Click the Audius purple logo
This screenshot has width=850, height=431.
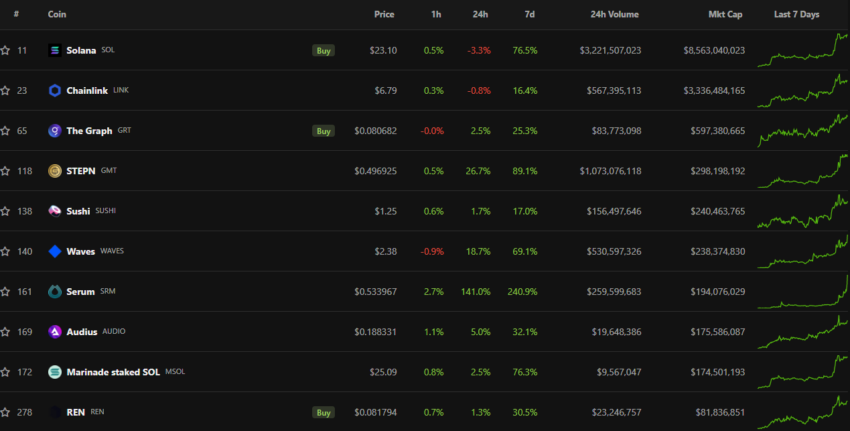tap(55, 332)
